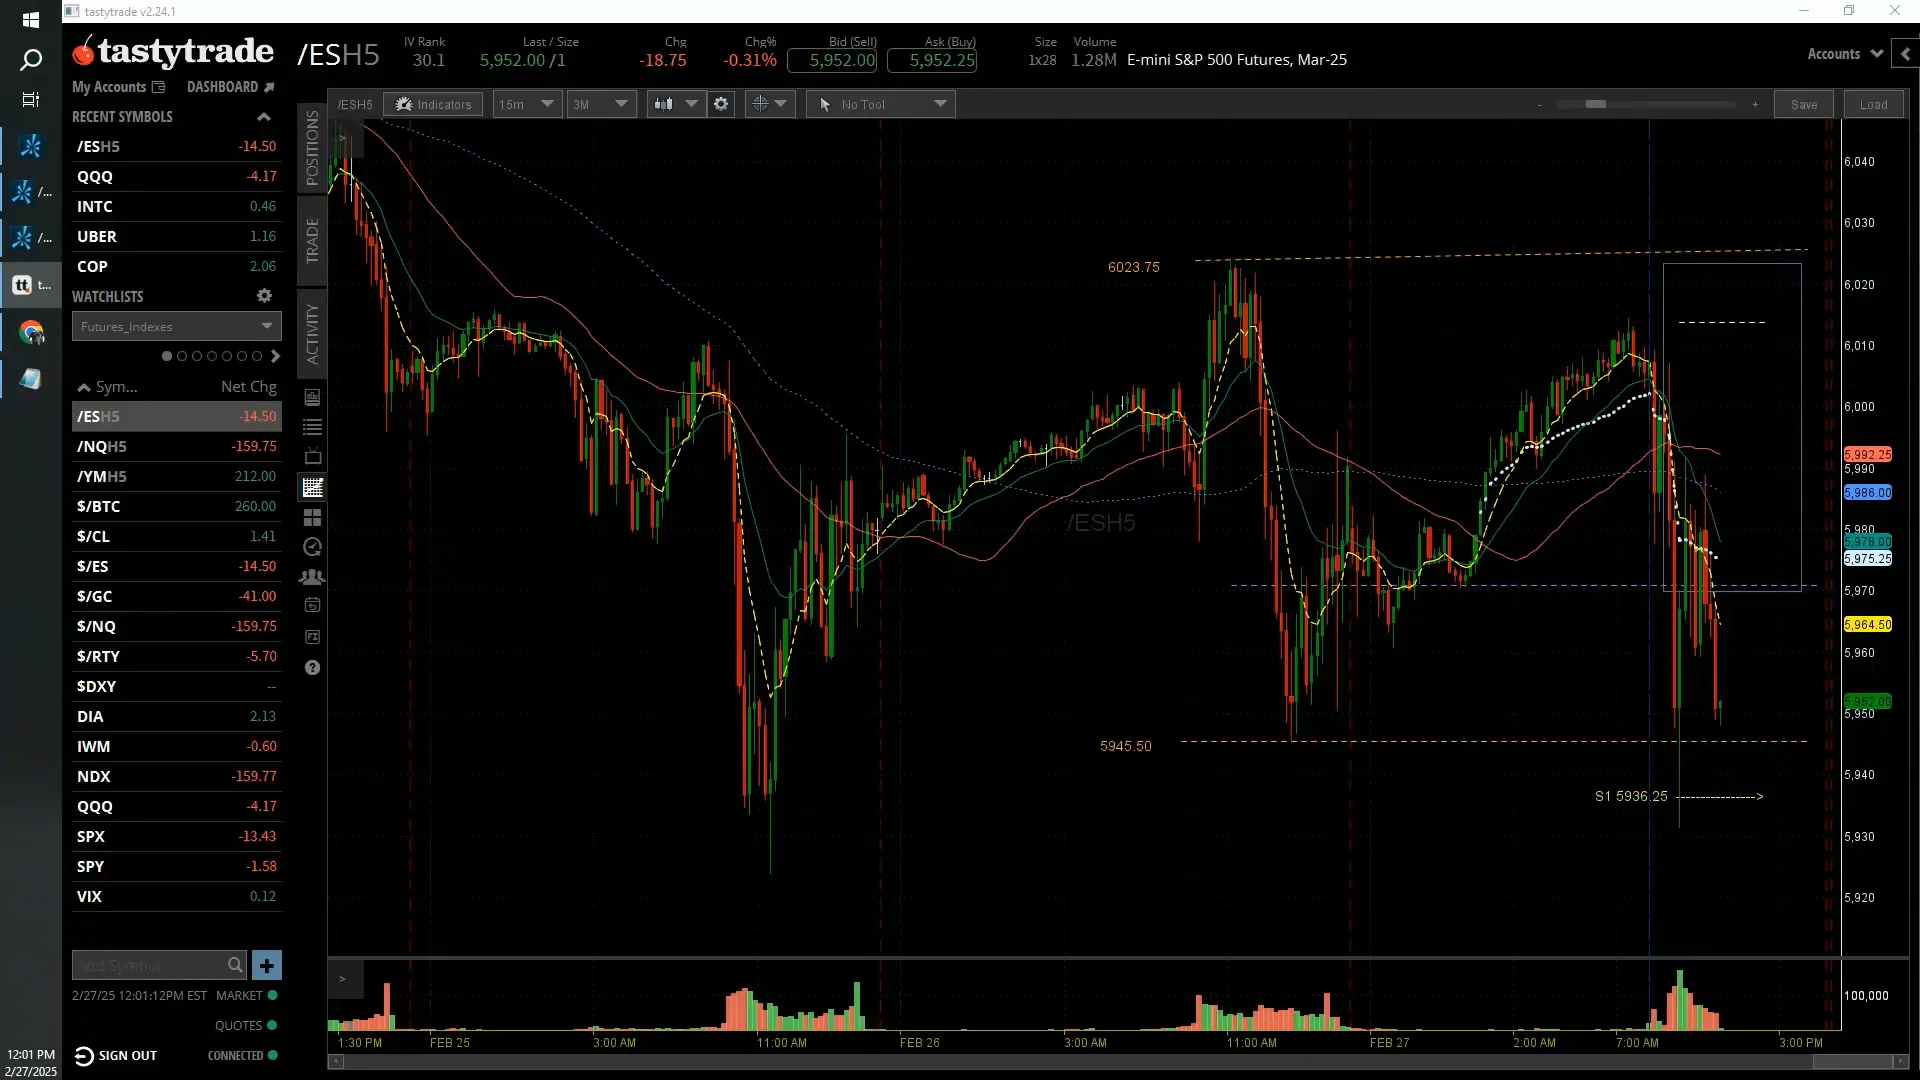Adjust the chart zoom slider
This screenshot has width=1920, height=1080.
[1596, 104]
